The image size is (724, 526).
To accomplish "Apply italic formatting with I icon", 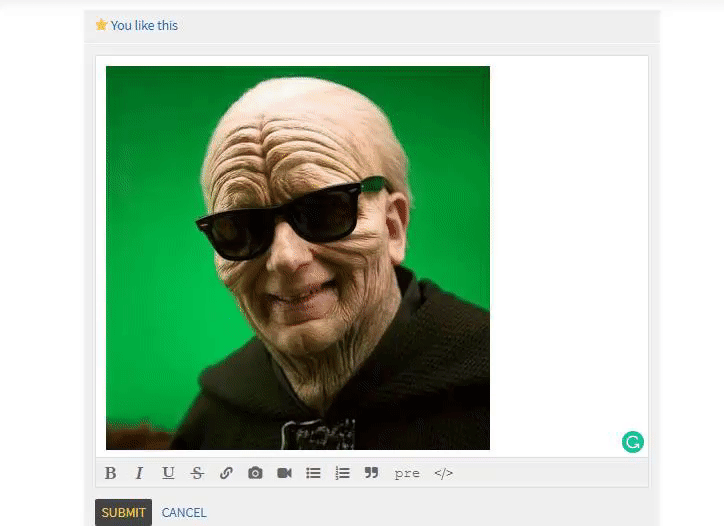I will pos(139,473).
